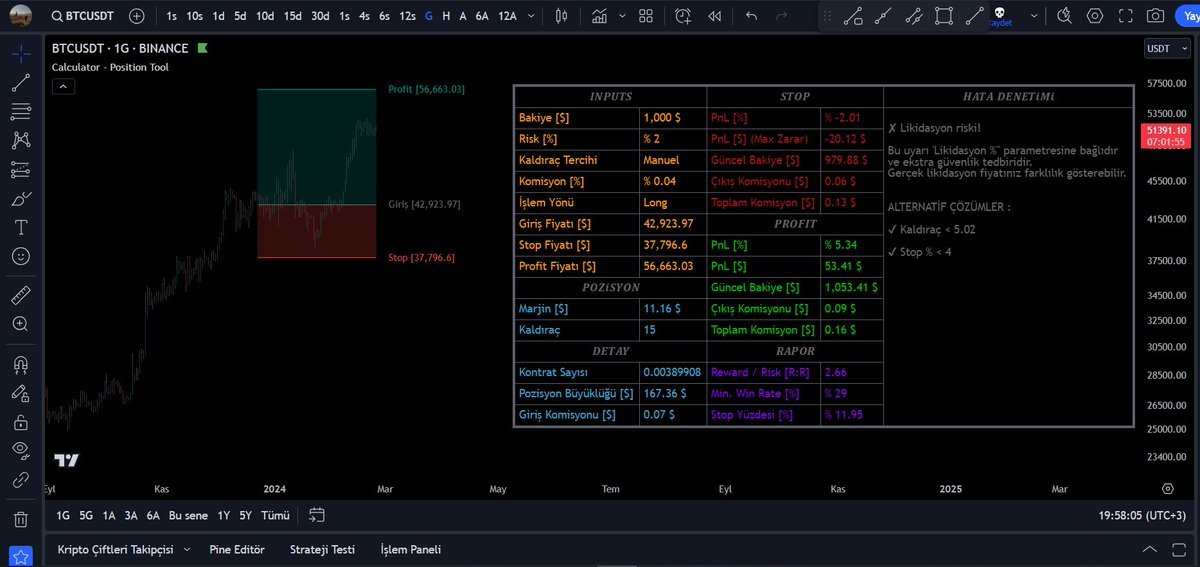Toggle lock all drawings
This screenshot has width=1200, height=567.
click(20, 422)
